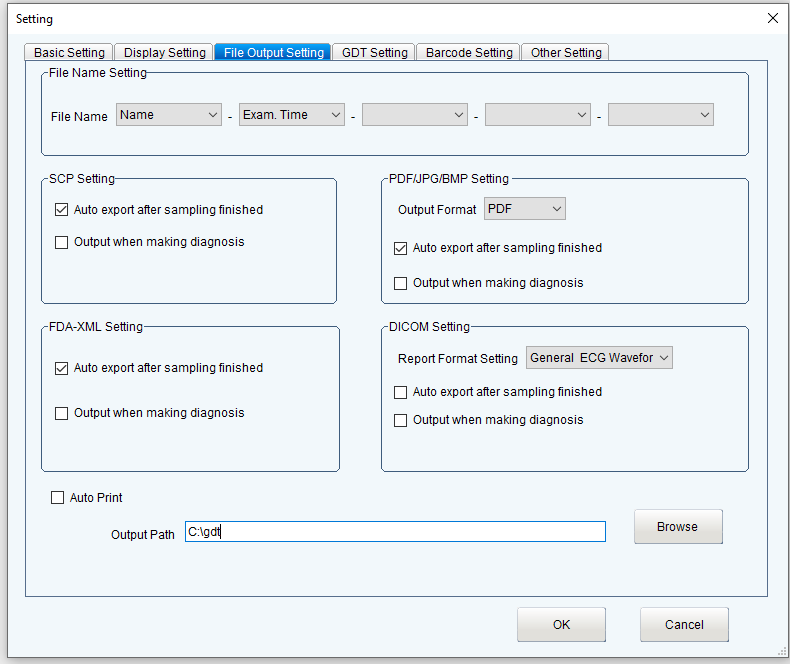Discard changes with the Cancel button
790x664 pixels.
(x=684, y=624)
